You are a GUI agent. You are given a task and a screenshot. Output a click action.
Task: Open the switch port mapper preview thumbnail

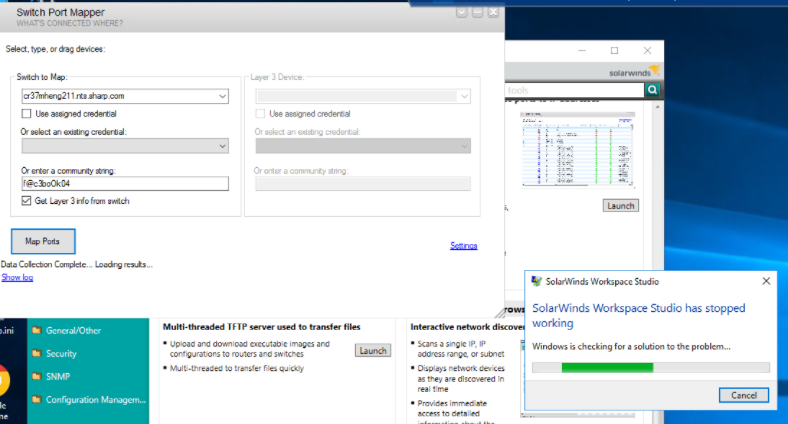point(577,150)
